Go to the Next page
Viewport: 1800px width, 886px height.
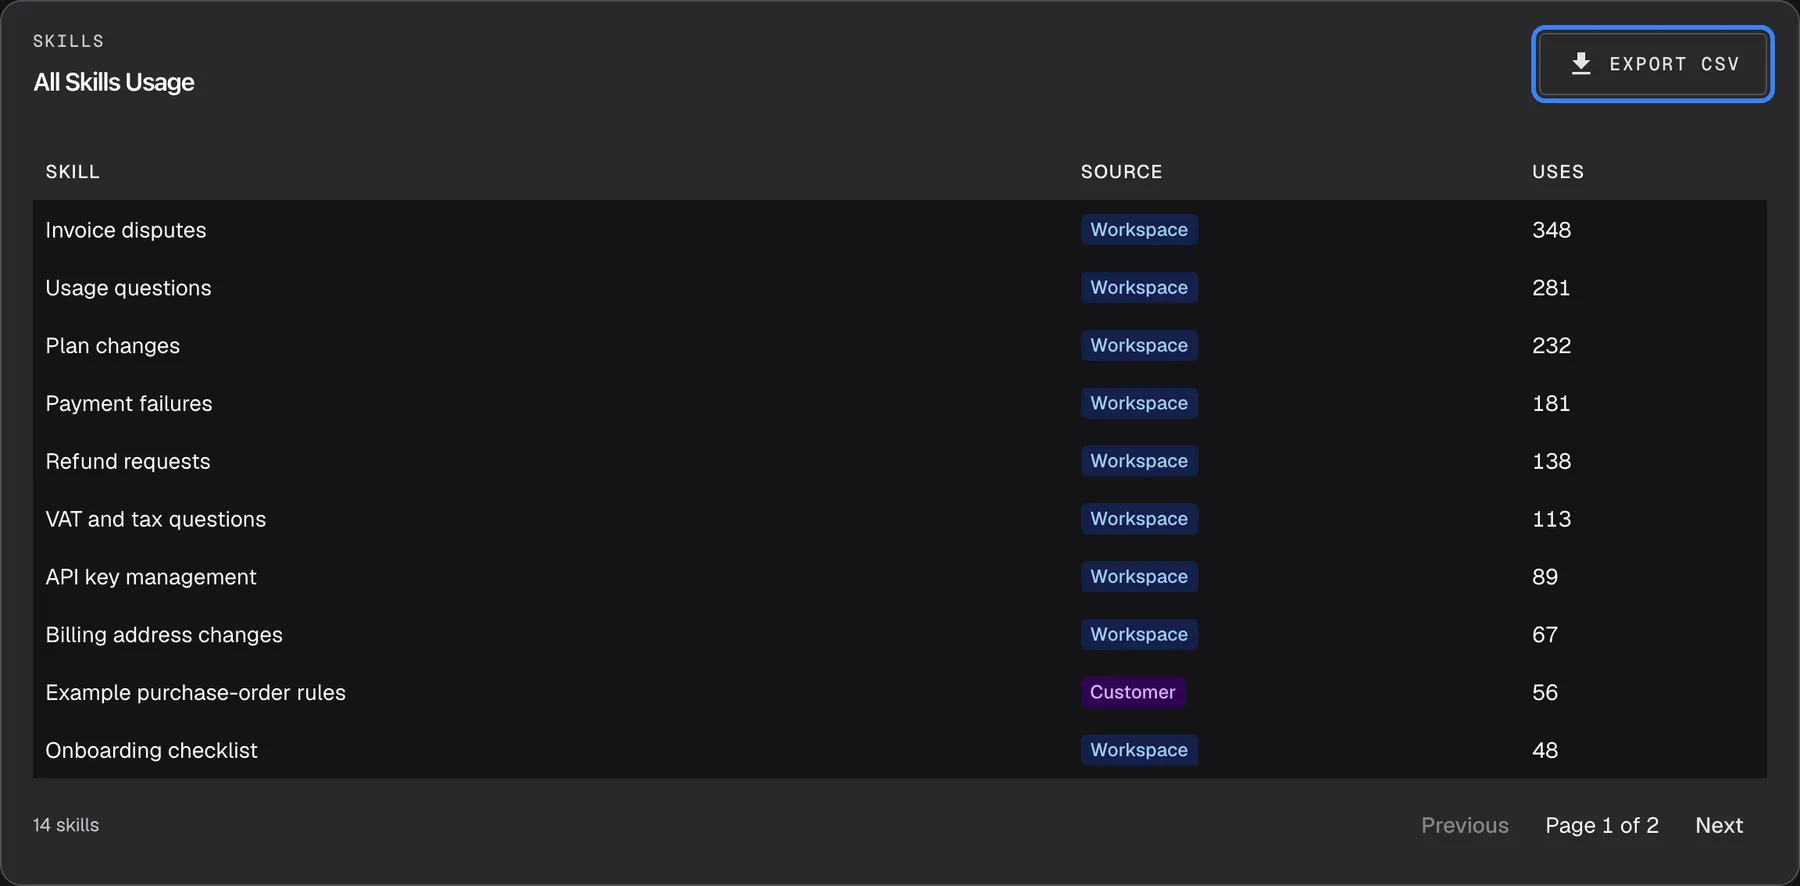pos(1719,825)
